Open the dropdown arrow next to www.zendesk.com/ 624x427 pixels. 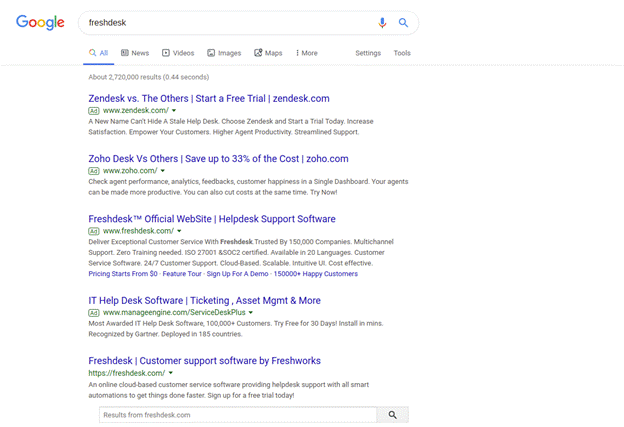coord(174,111)
